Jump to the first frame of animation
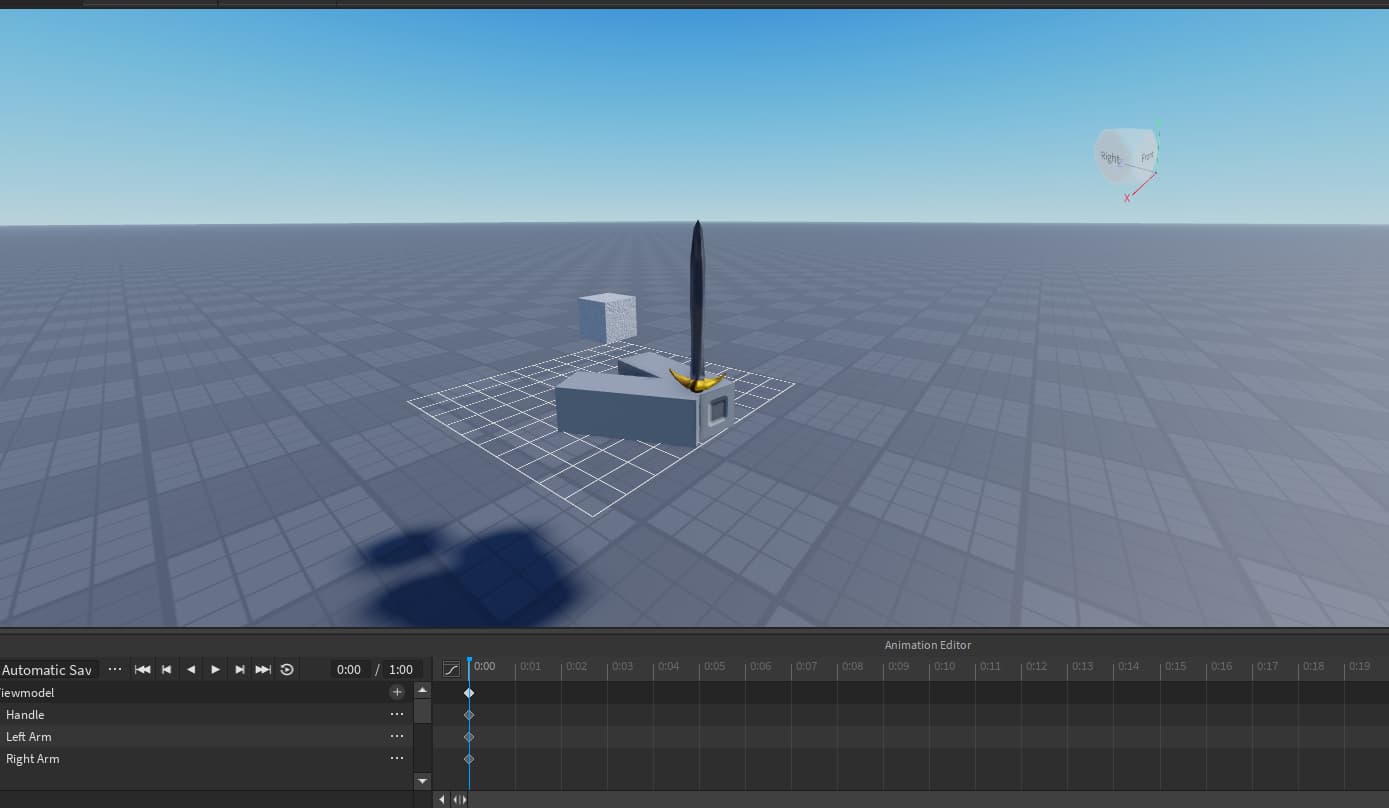 pos(143,670)
